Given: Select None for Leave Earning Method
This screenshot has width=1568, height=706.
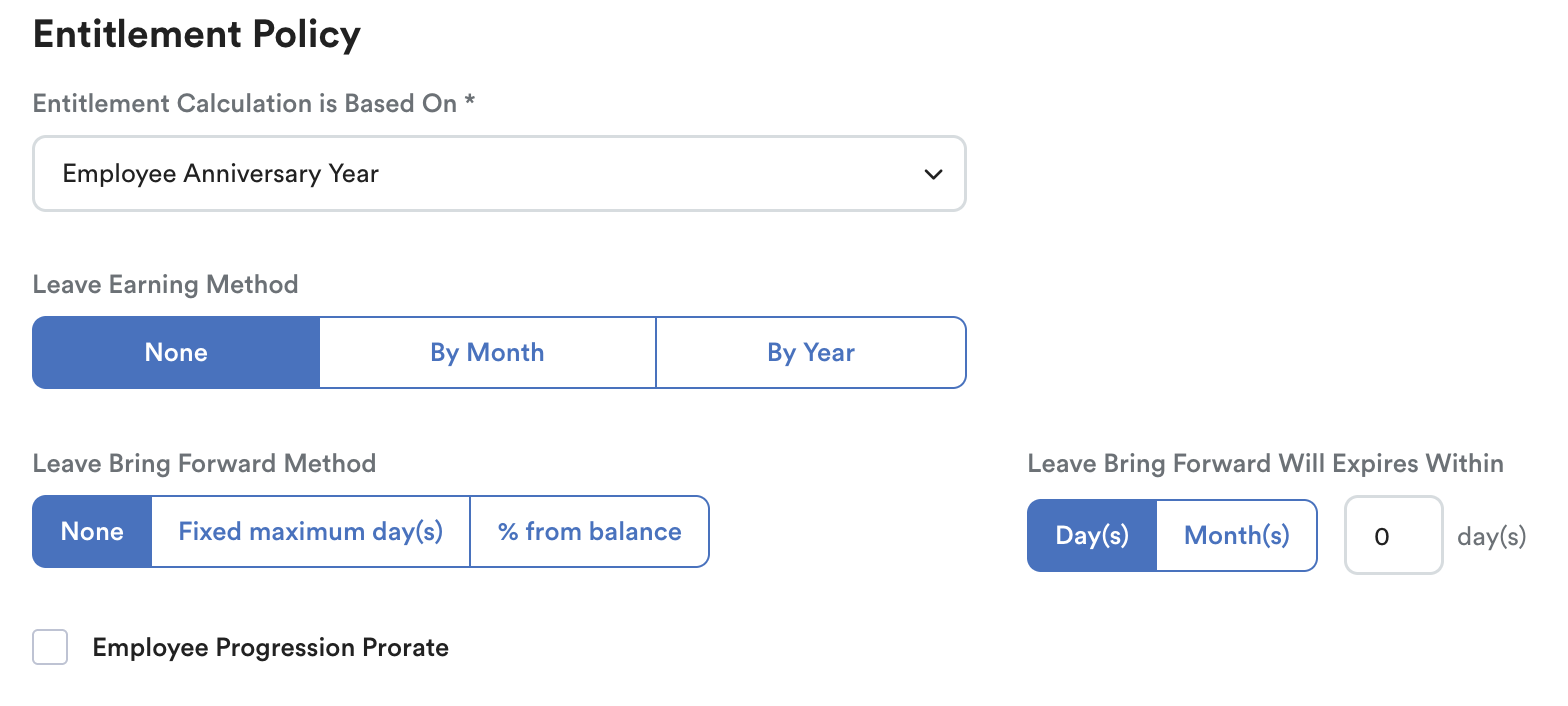Looking at the screenshot, I should coord(176,352).
